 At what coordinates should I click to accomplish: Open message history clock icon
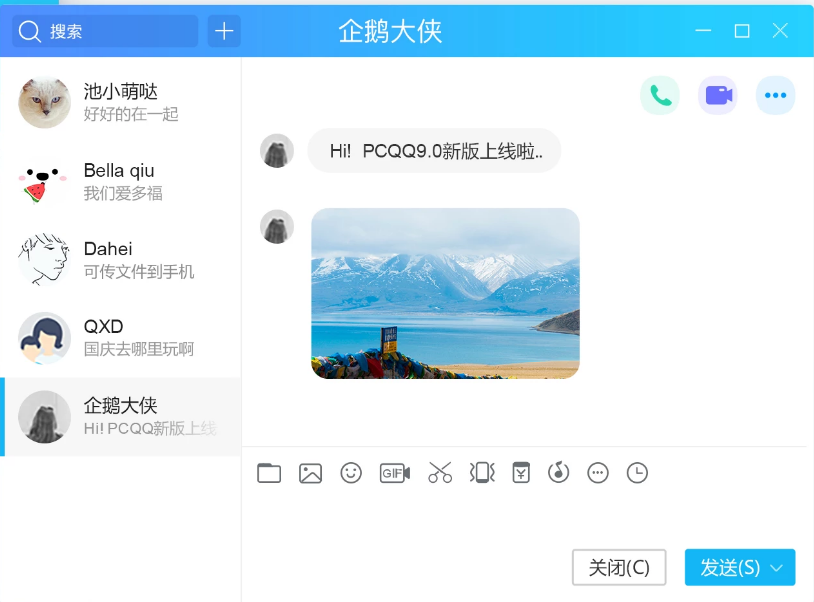click(637, 473)
